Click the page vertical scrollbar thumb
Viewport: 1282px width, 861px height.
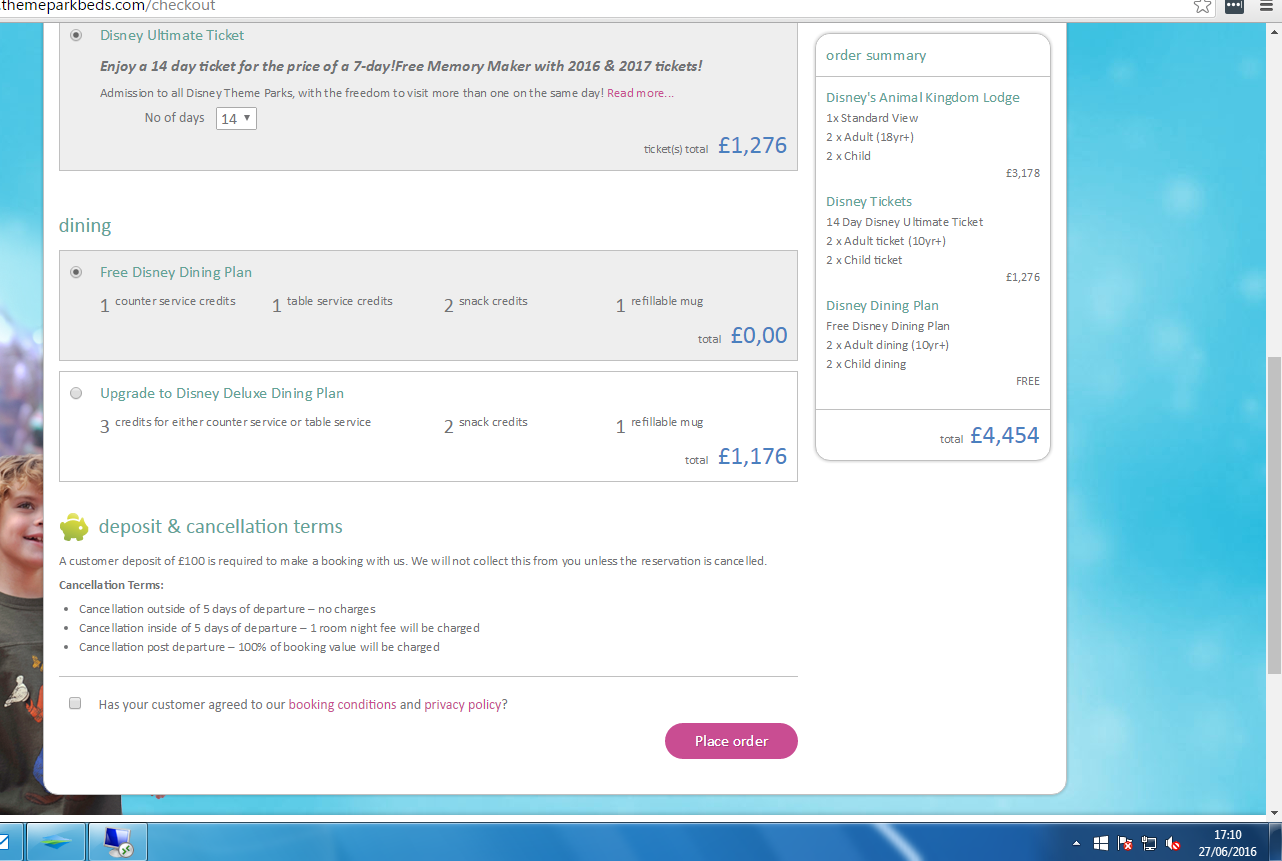click(x=1273, y=515)
